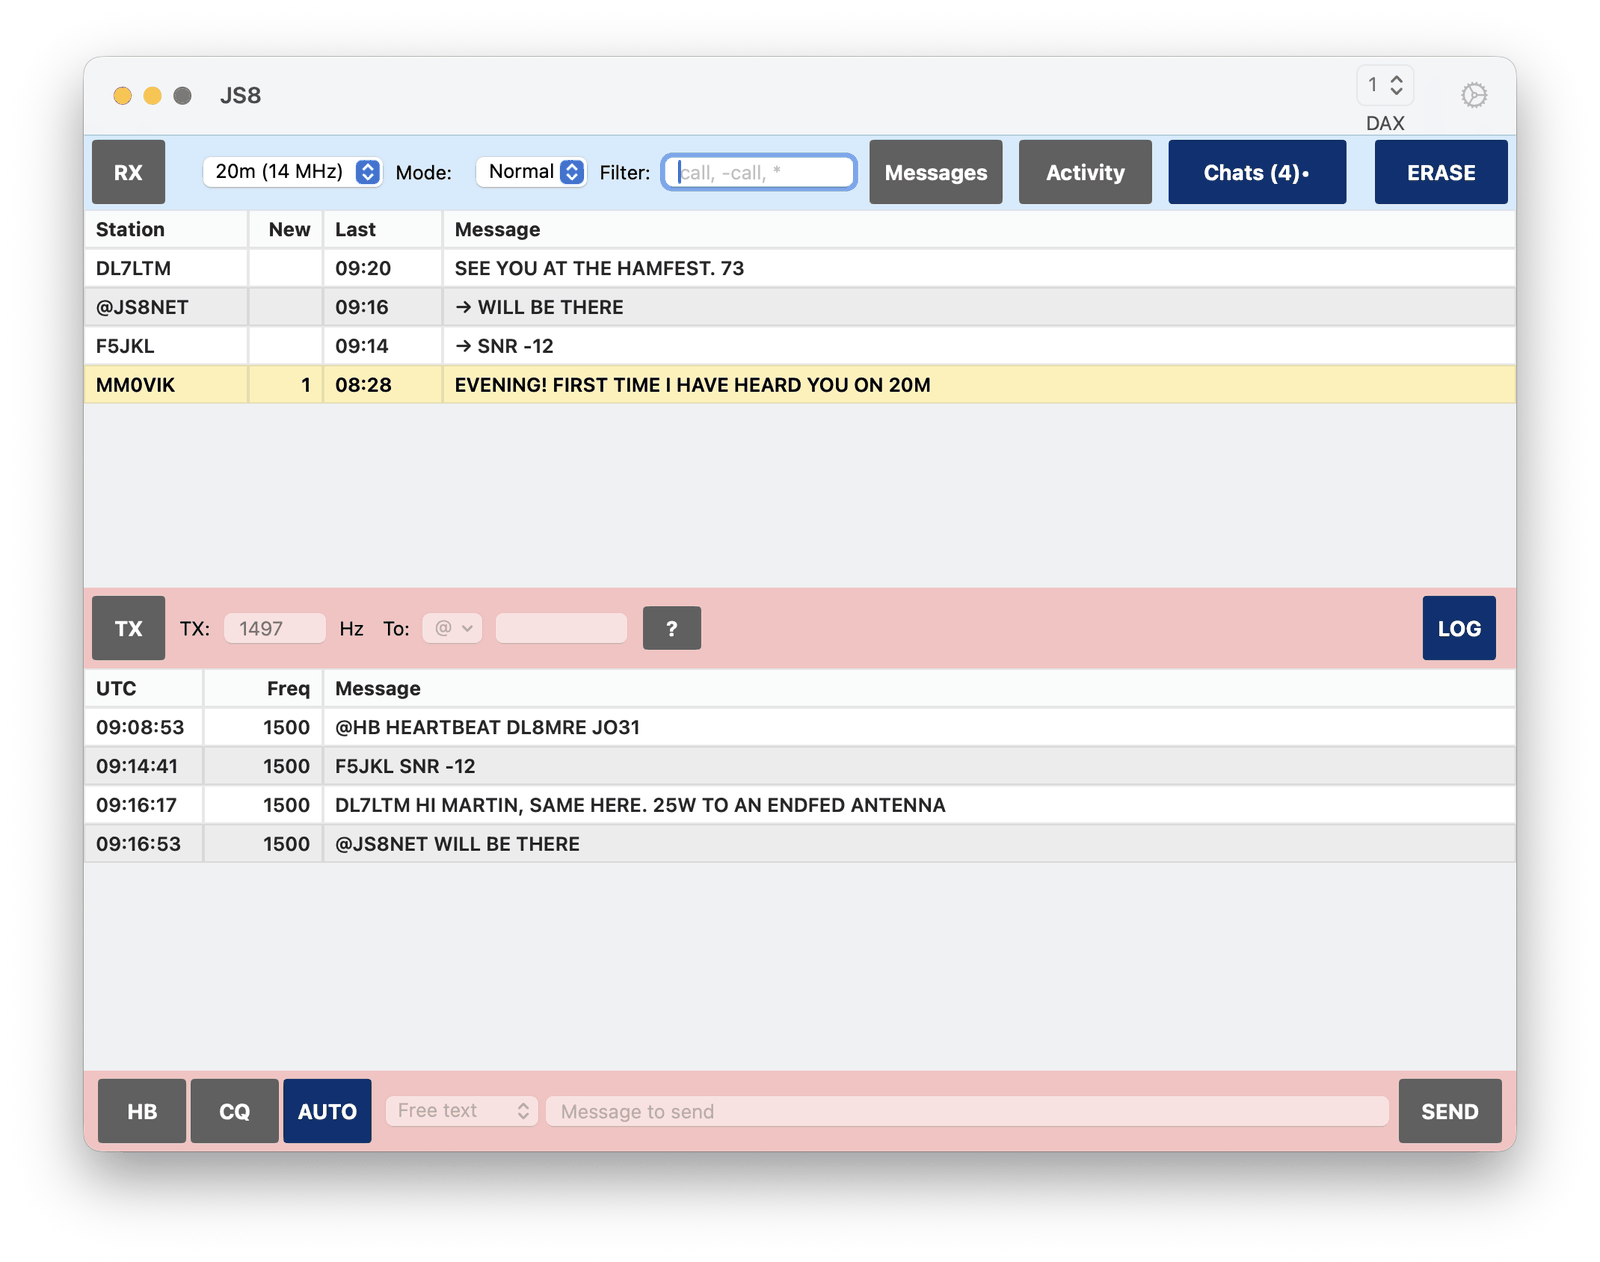Screen dimensions: 1600x1262
Task: Sort by the New column header
Action: click(286, 229)
